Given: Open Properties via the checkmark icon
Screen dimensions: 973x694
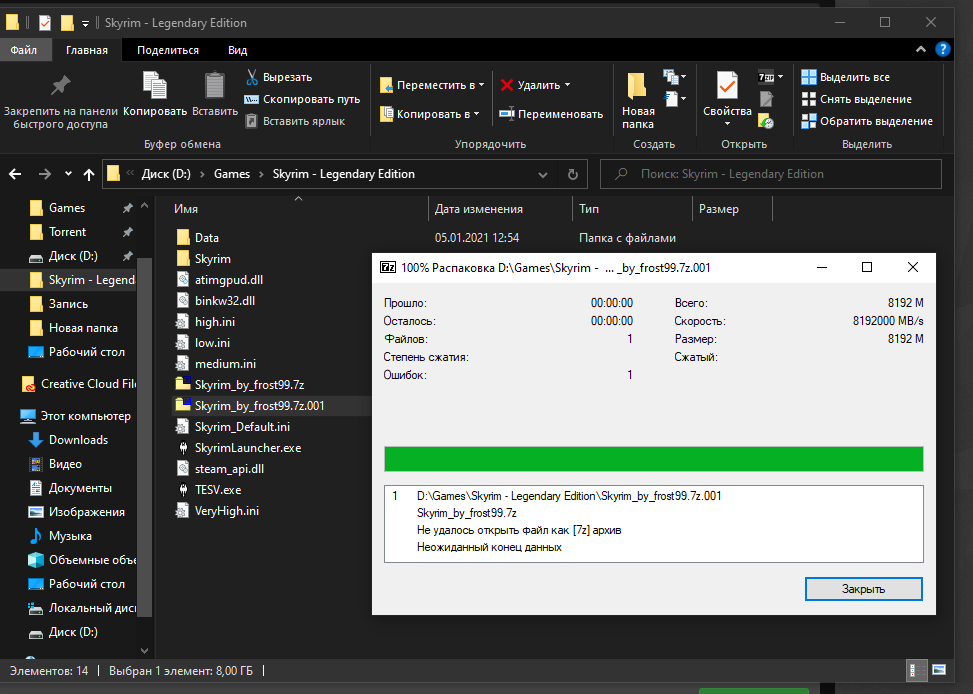Looking at the screenshot, I should tap(726, 87).
